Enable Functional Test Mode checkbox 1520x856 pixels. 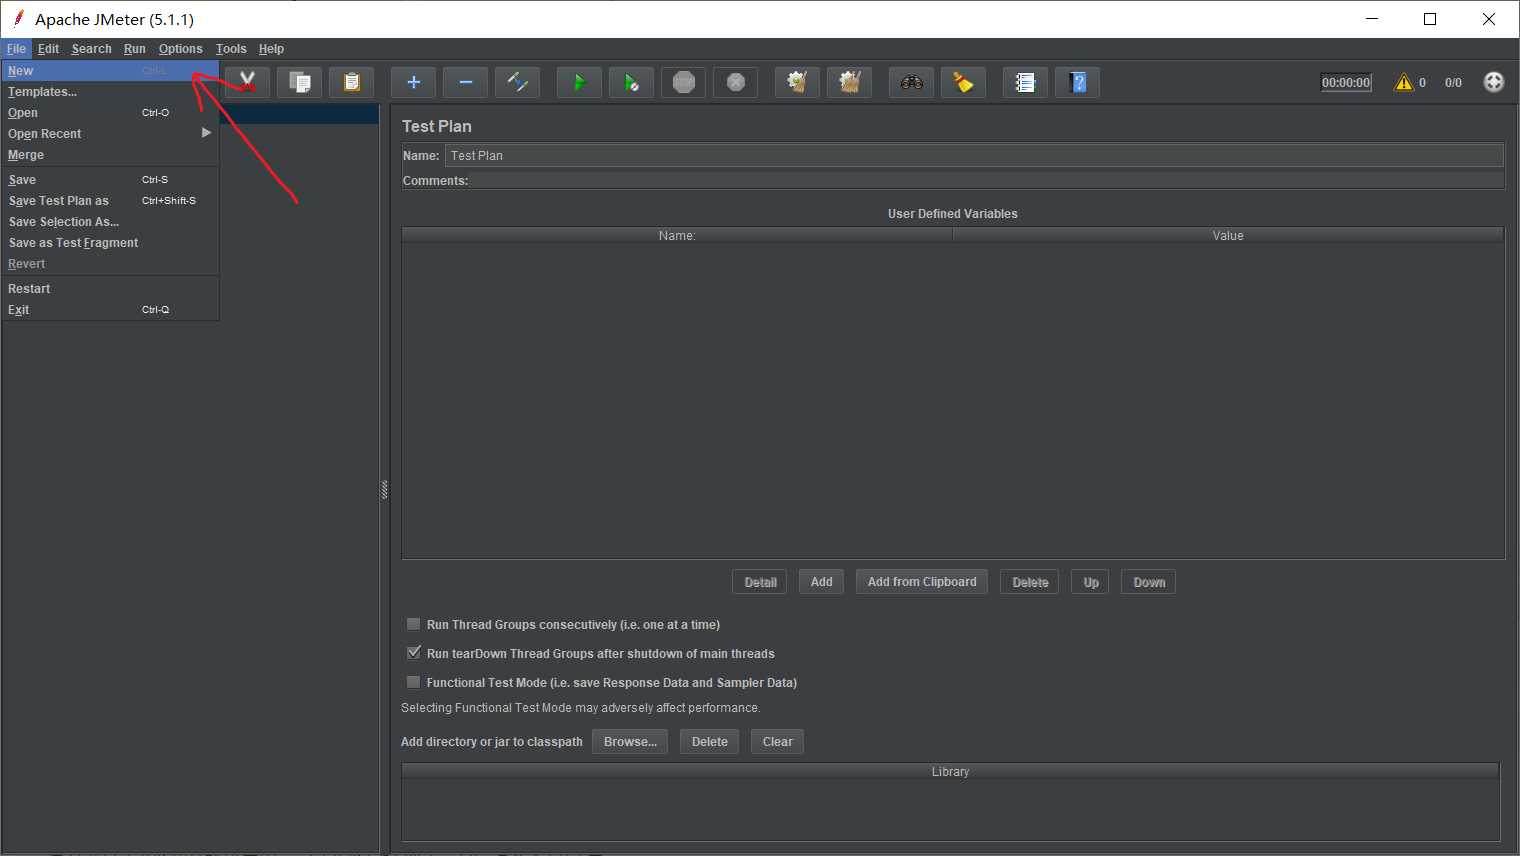[413, 682]
